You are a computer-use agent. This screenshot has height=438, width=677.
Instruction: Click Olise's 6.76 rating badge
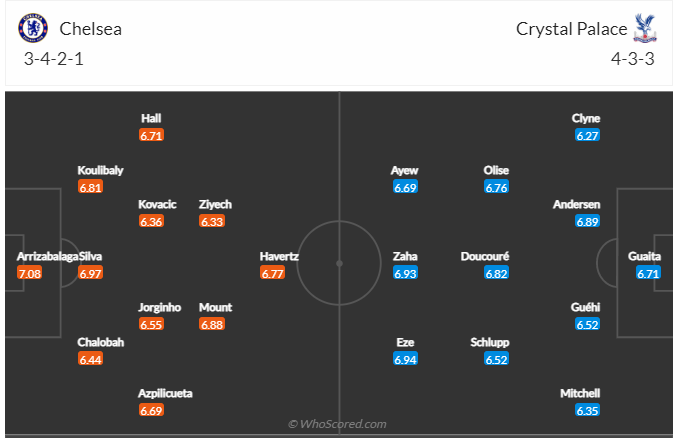click(496, 187)
